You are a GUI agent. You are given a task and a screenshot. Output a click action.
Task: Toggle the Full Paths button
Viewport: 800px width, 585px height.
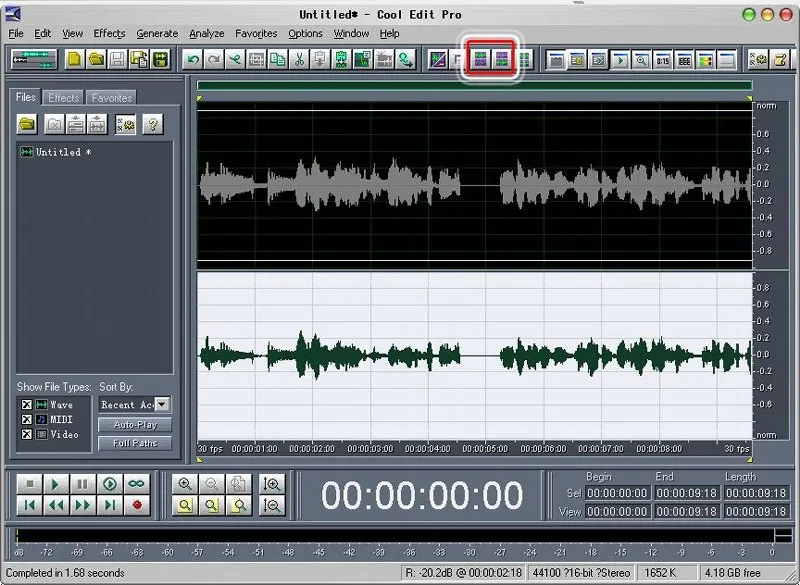(x=135, y=443)
